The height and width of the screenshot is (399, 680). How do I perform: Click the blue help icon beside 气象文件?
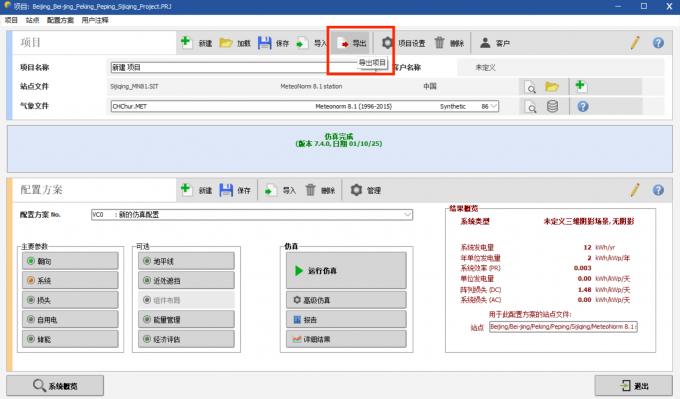(x=583, y=106)
